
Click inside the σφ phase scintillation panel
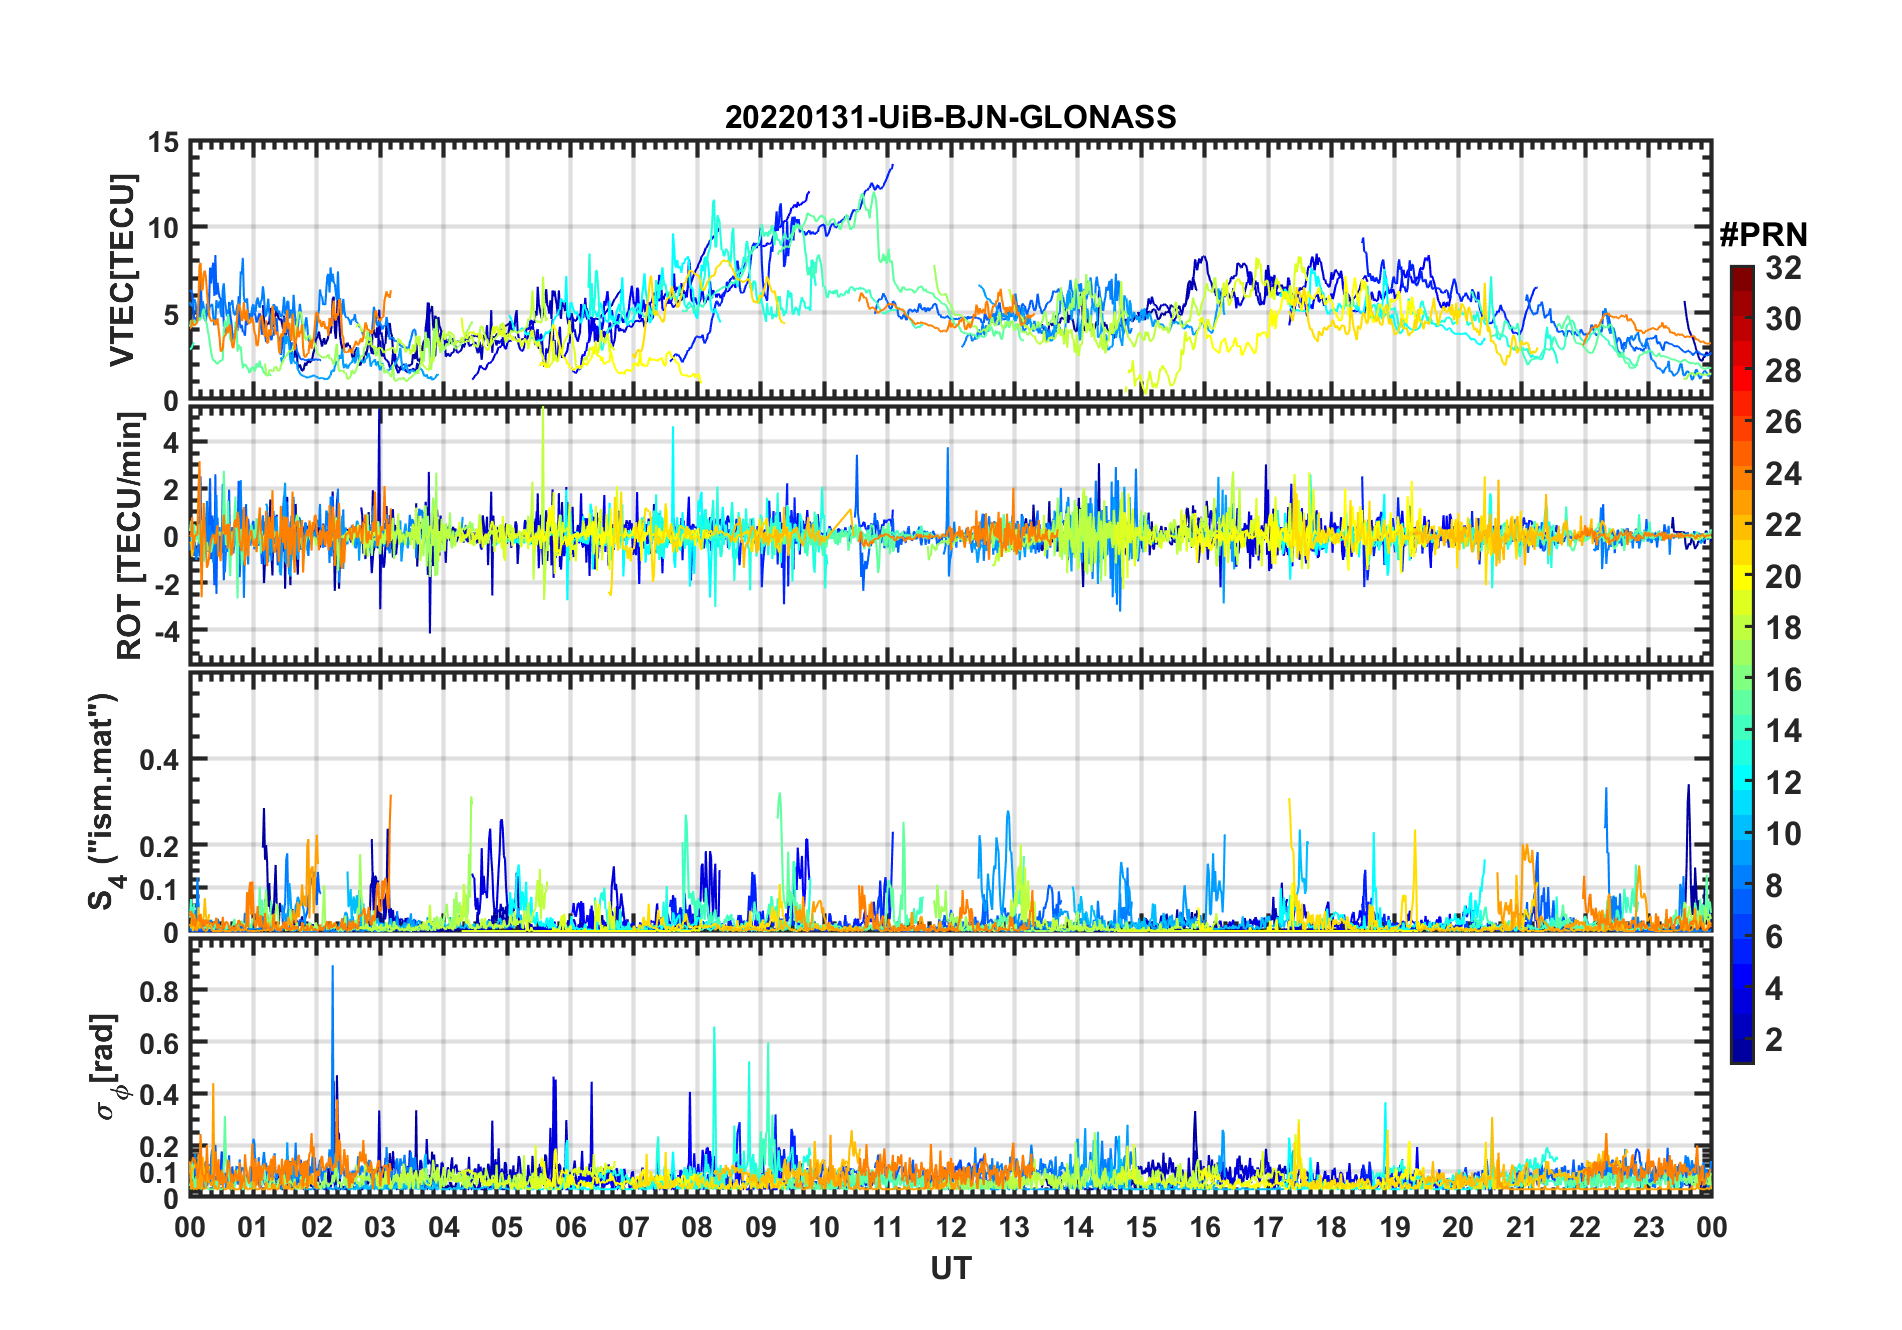coord(950,1068)
